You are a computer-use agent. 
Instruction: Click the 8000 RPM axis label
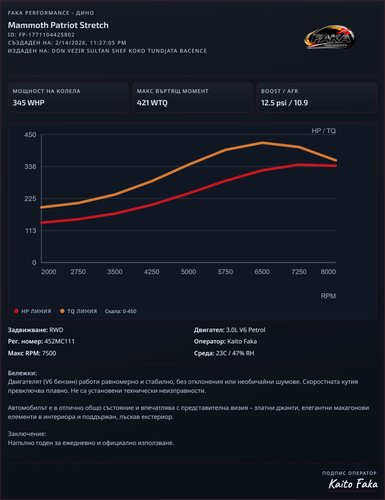pyautogui.click(x=328, y=272)
